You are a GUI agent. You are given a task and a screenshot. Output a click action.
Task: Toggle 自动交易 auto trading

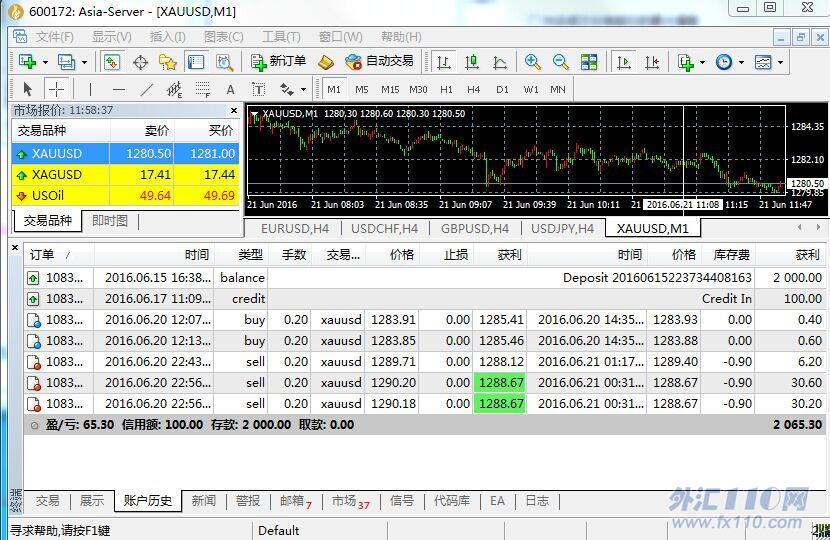pyautogui.click(x=379, y=62)
